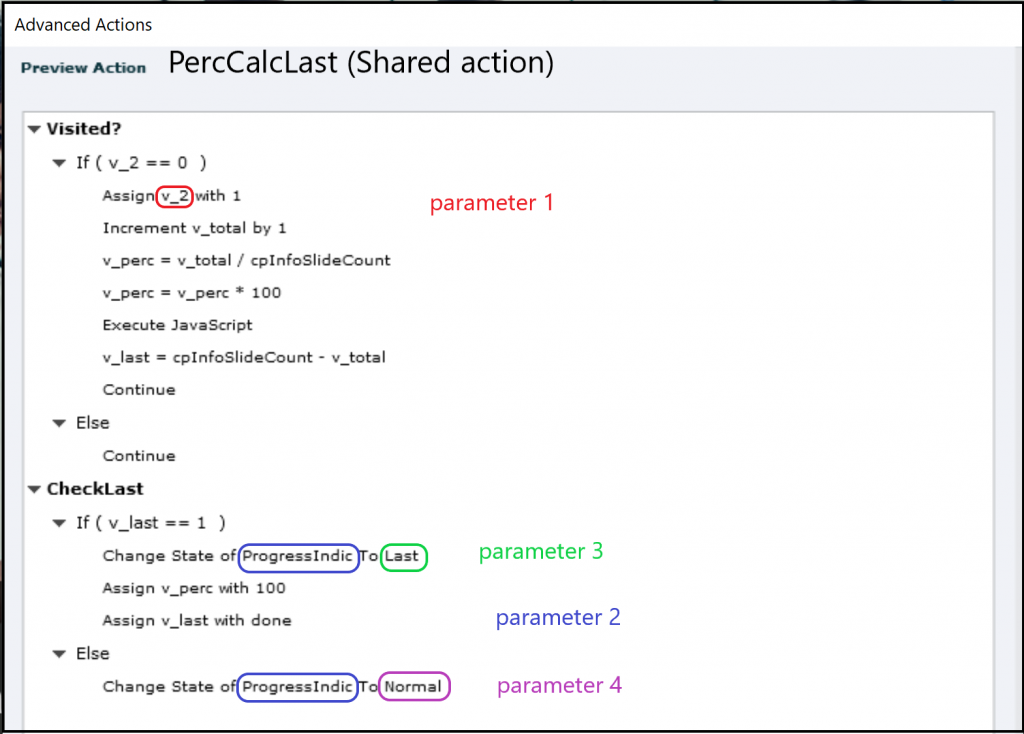Collapse the Else branch under CheckLast

point(60,653)
